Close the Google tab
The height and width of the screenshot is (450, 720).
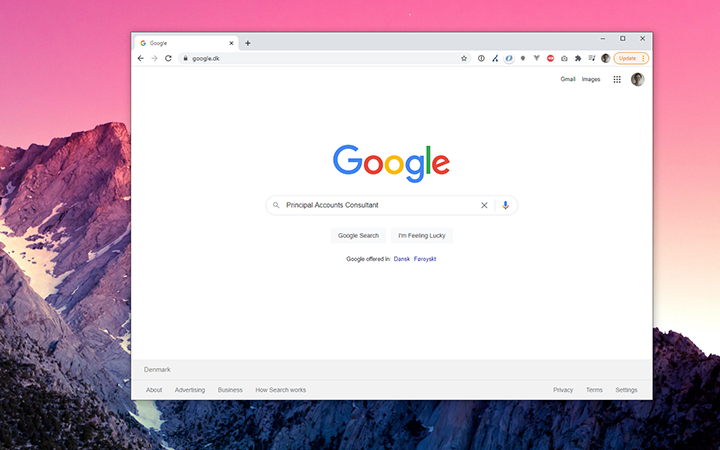[231, 43]
